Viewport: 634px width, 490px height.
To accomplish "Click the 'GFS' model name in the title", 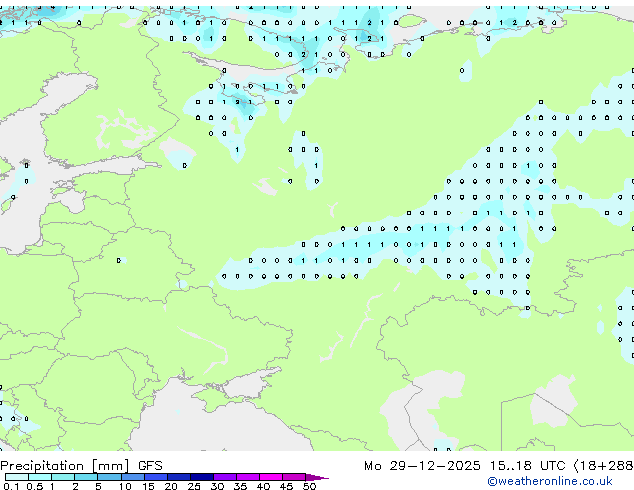I will point(150,466).
